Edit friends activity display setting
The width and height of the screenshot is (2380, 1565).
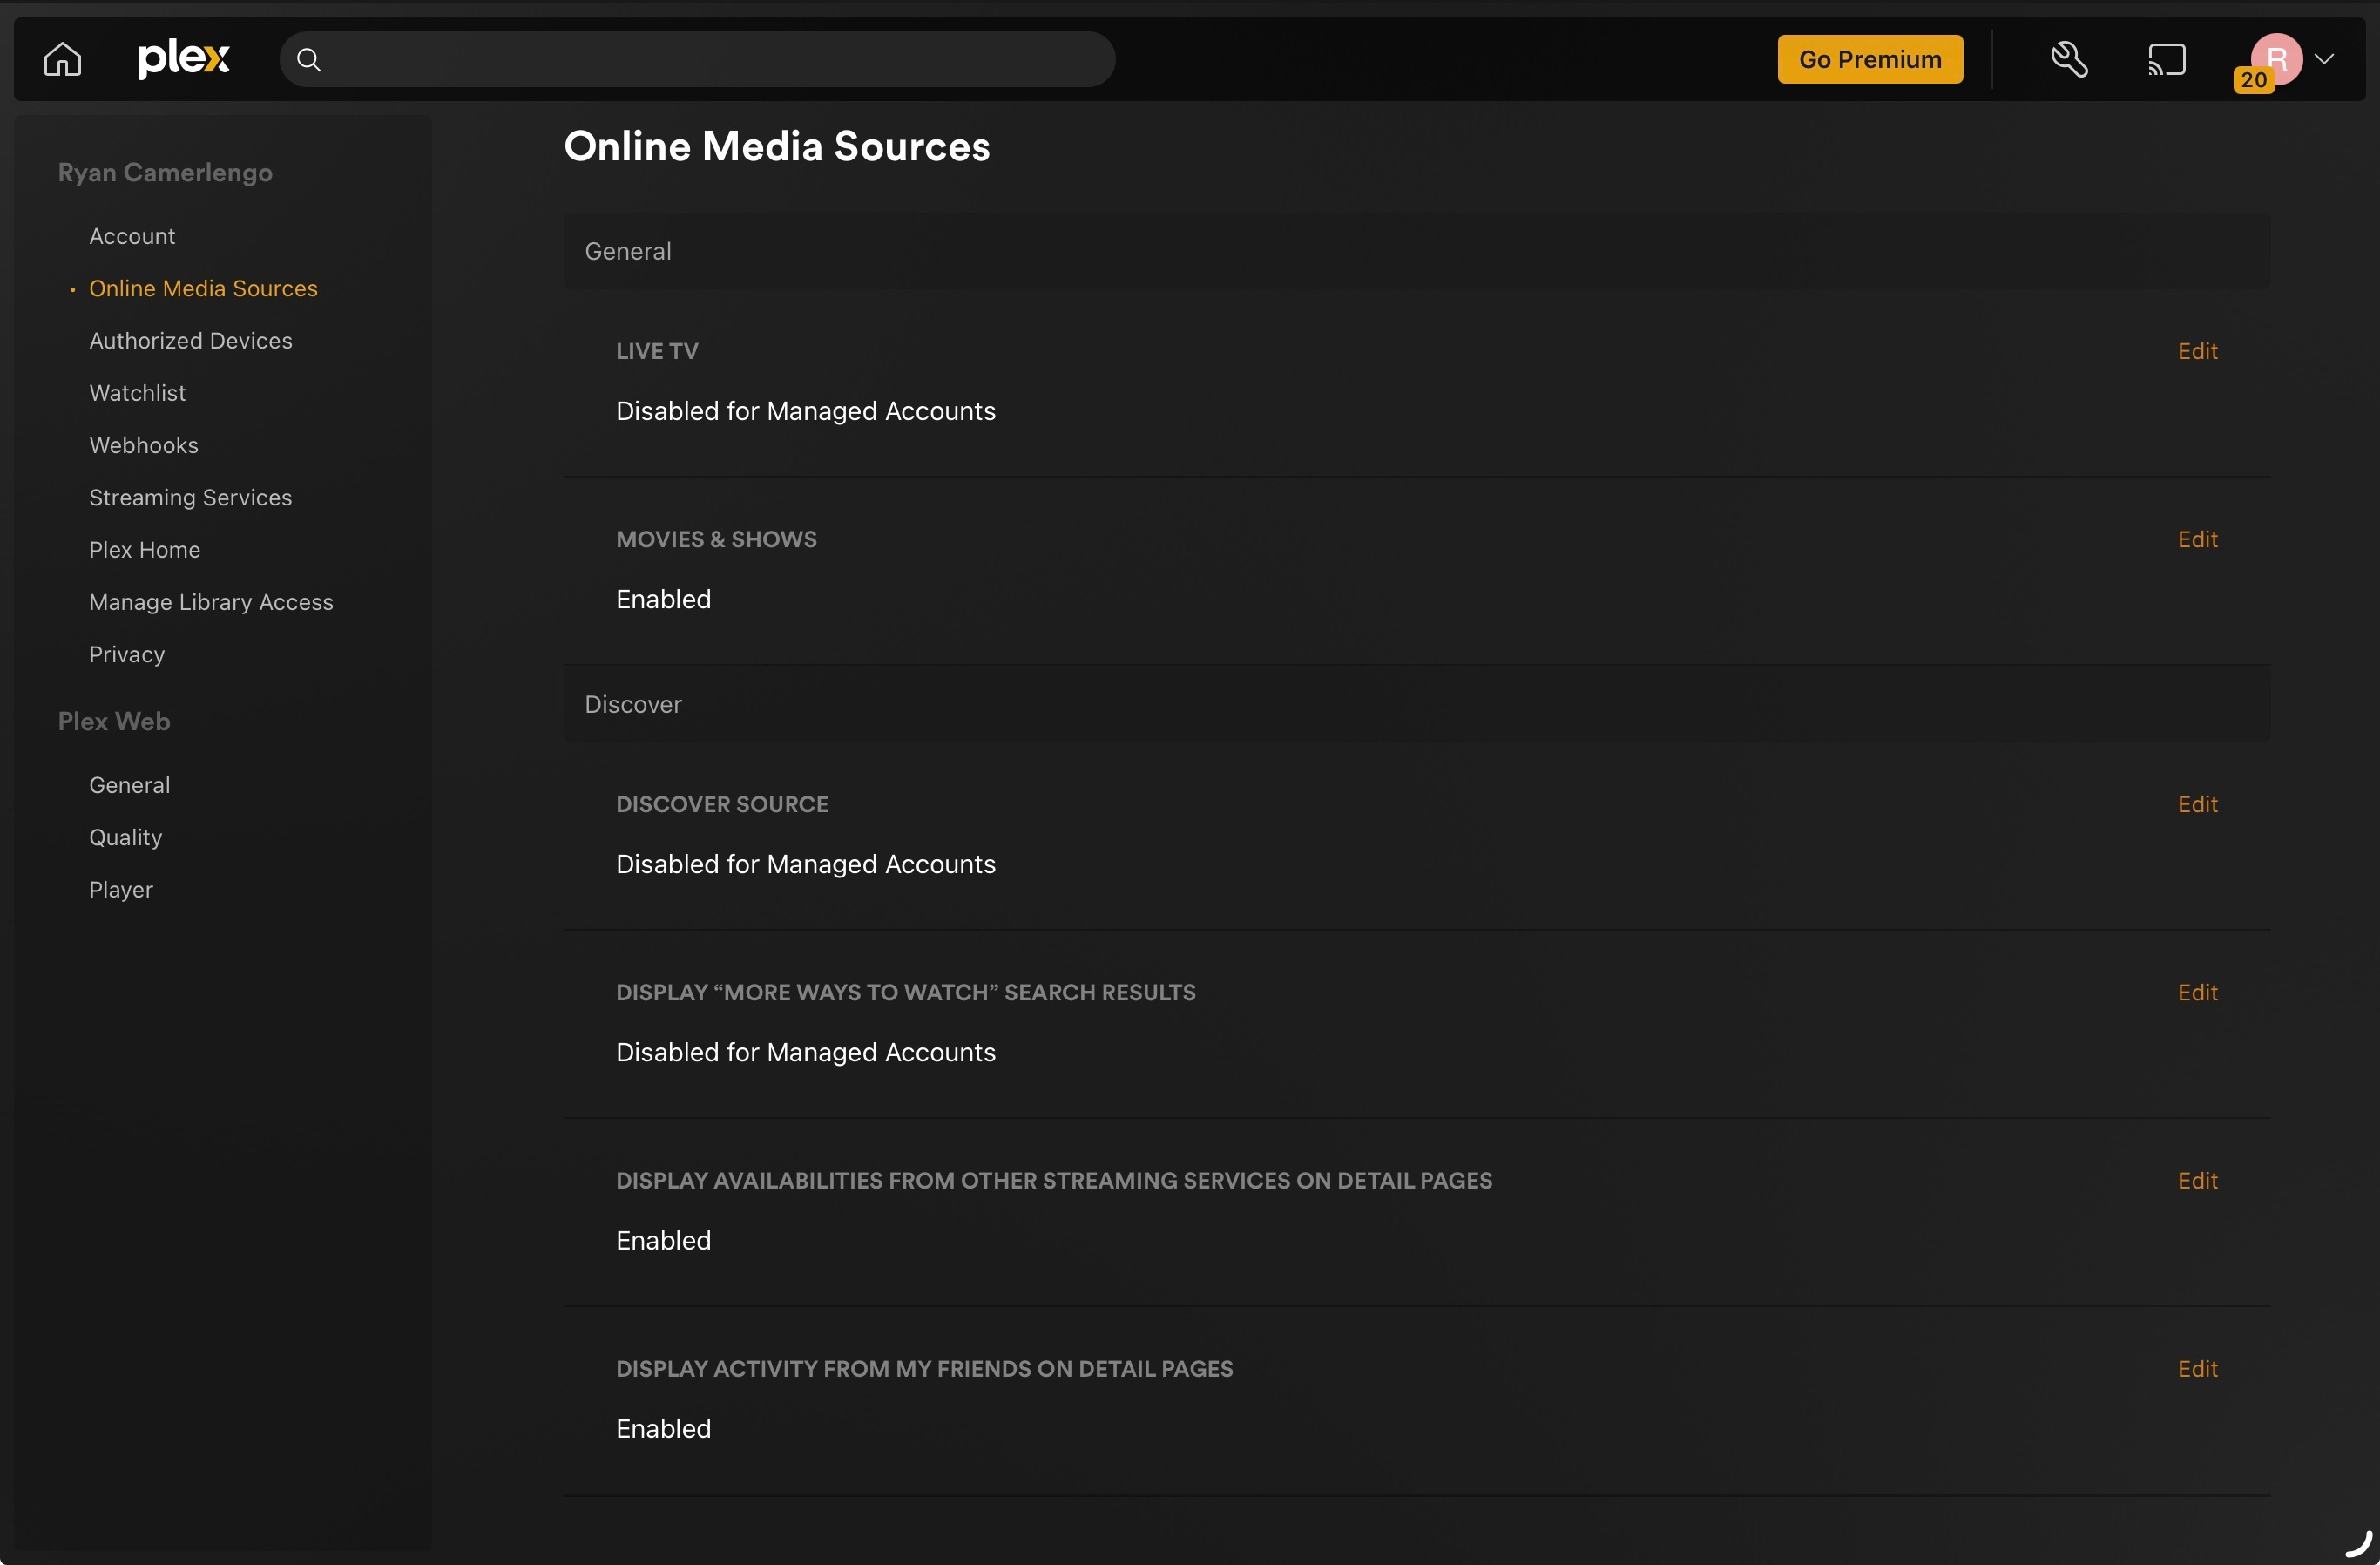click(x=2196, y=1368)
